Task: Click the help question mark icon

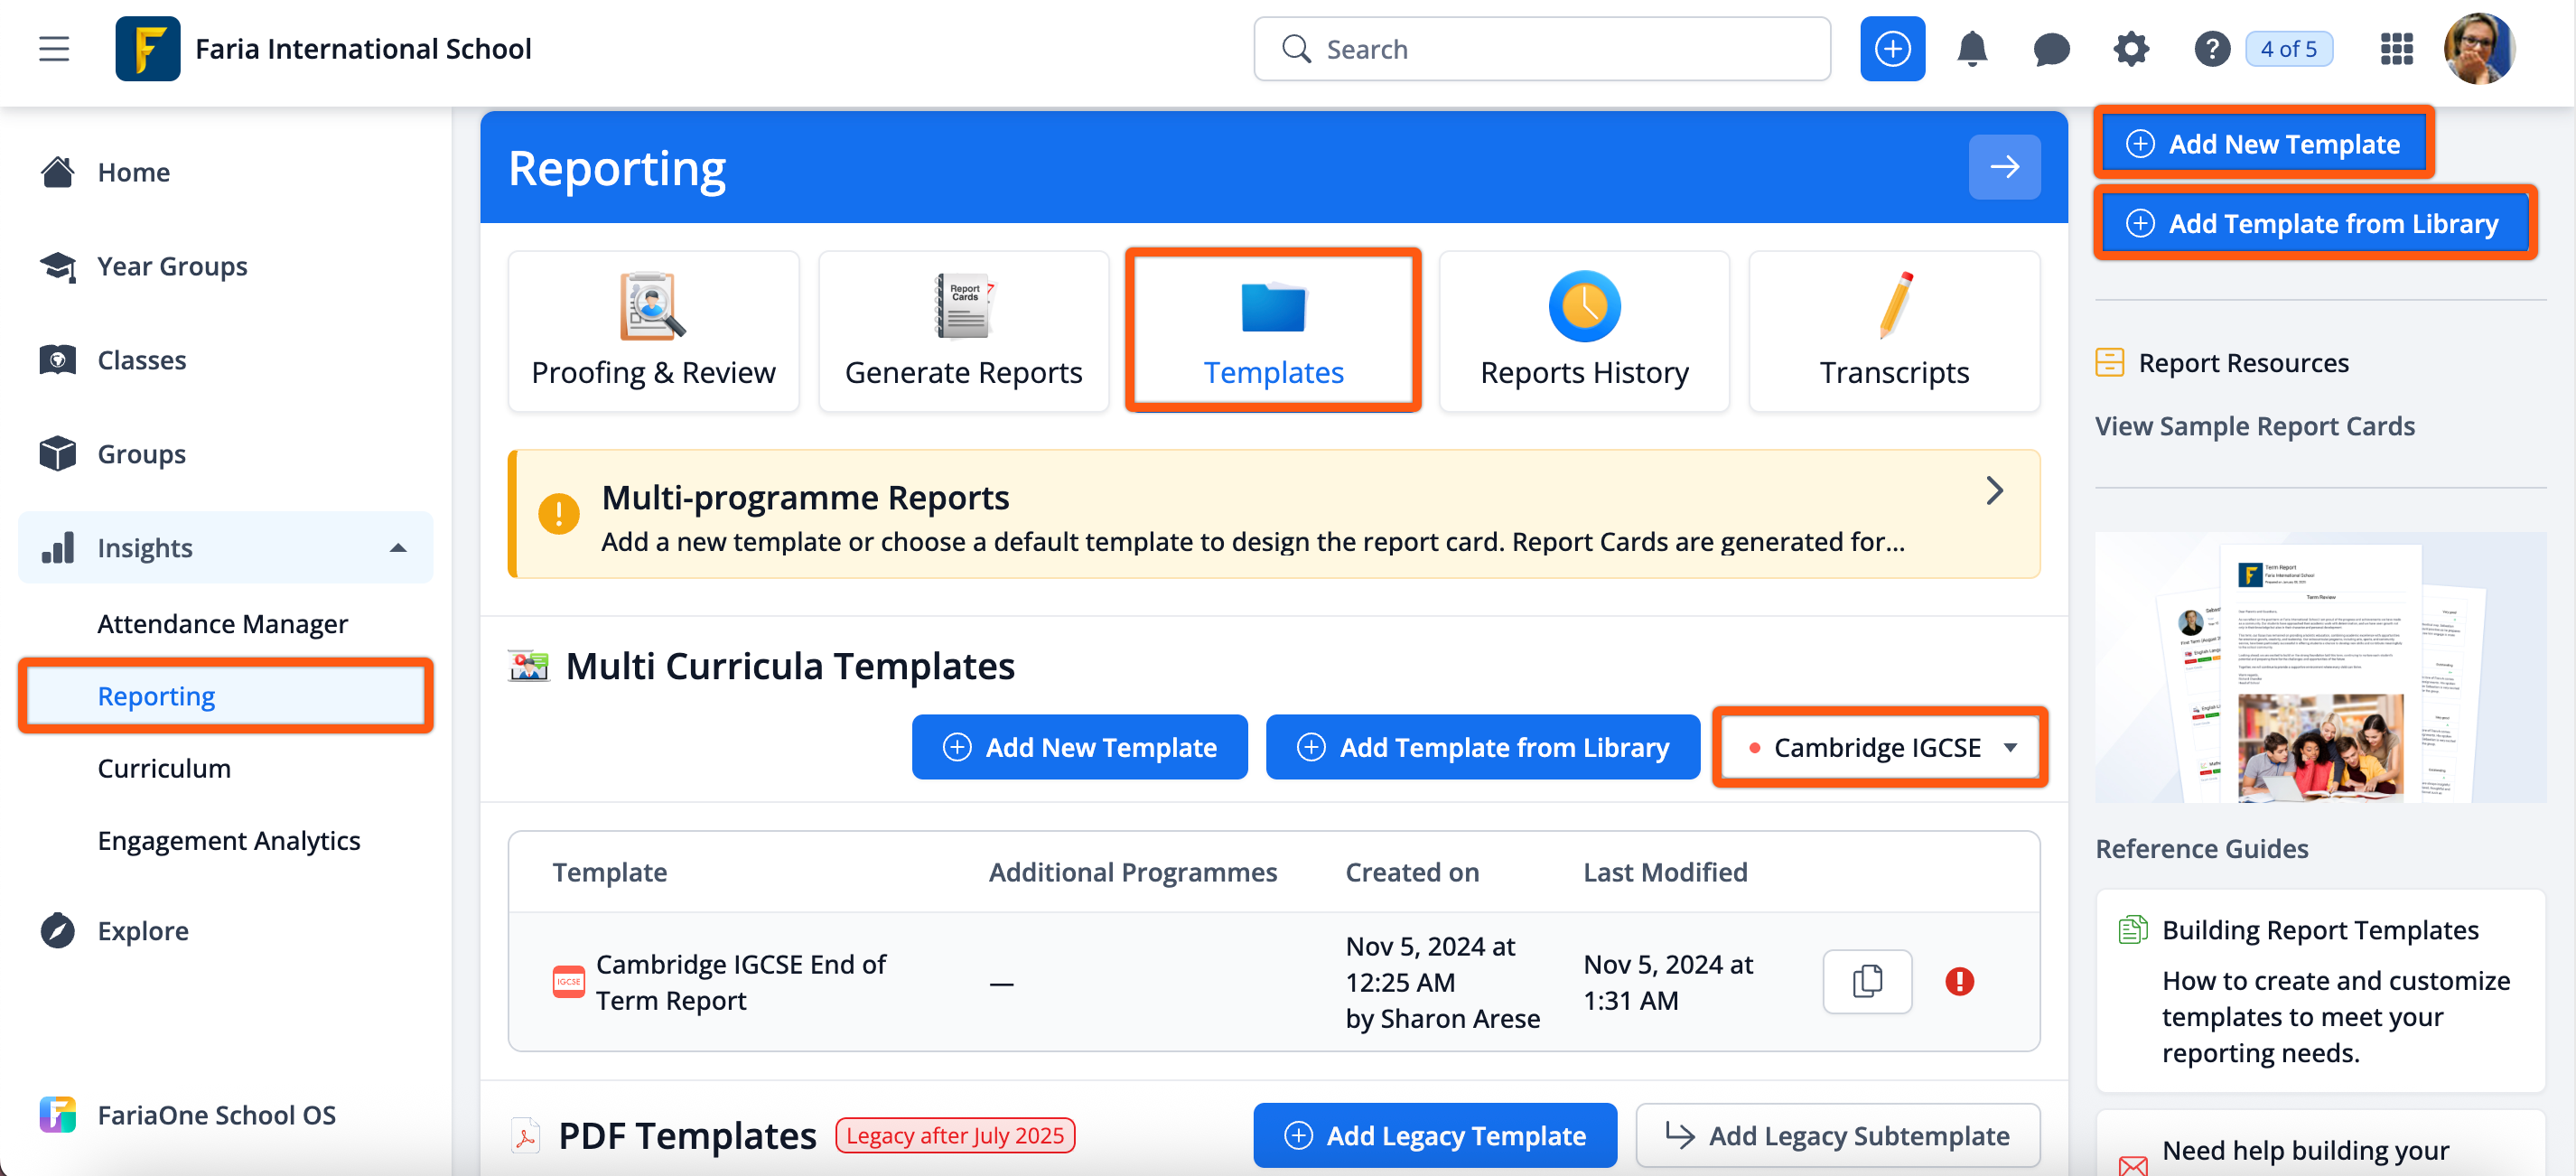Action: [2211, 49]
